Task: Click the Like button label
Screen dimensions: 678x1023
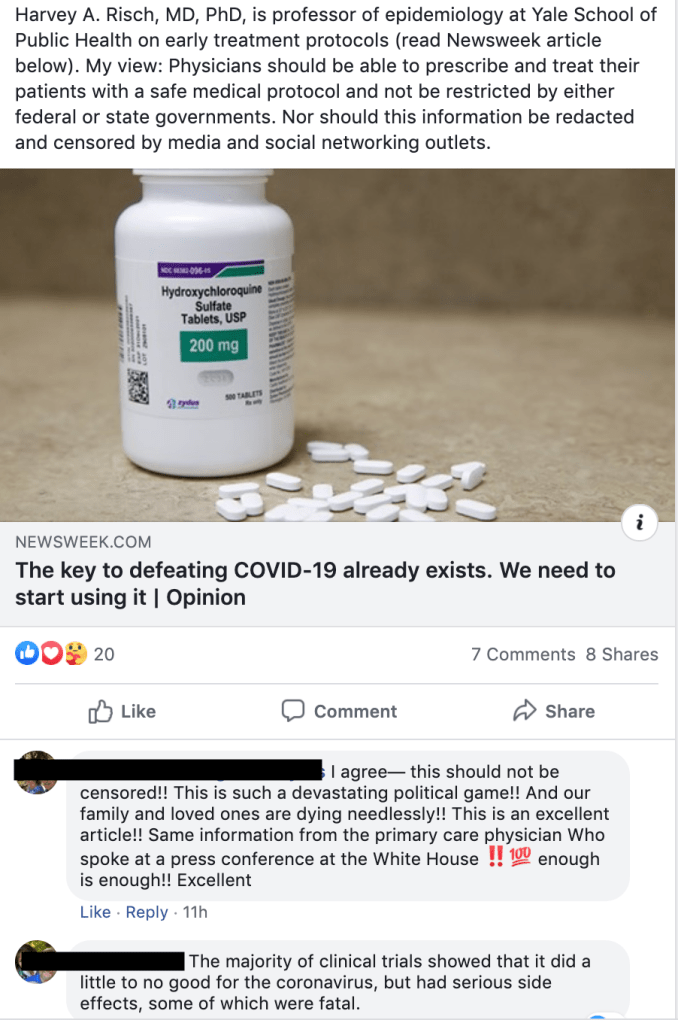Action: click(138, 711)
